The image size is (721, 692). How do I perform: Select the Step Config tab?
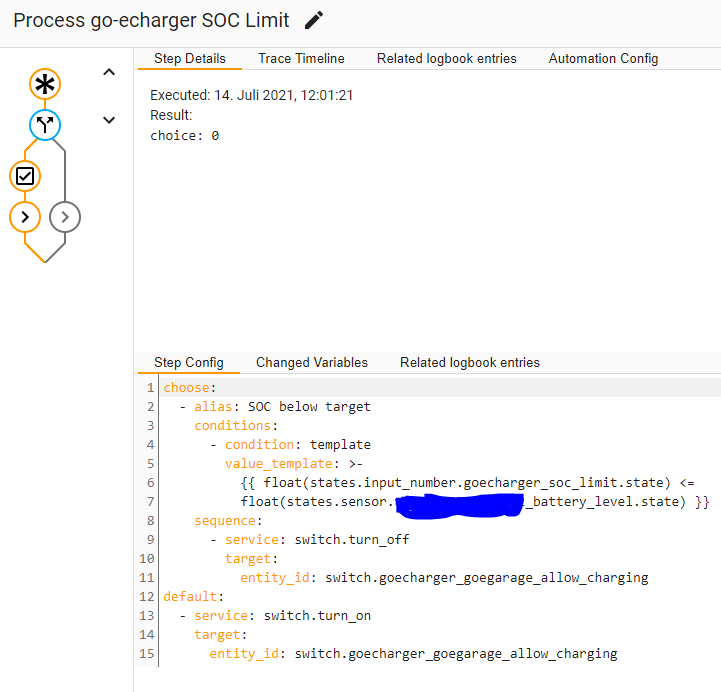tap(189, 363)
